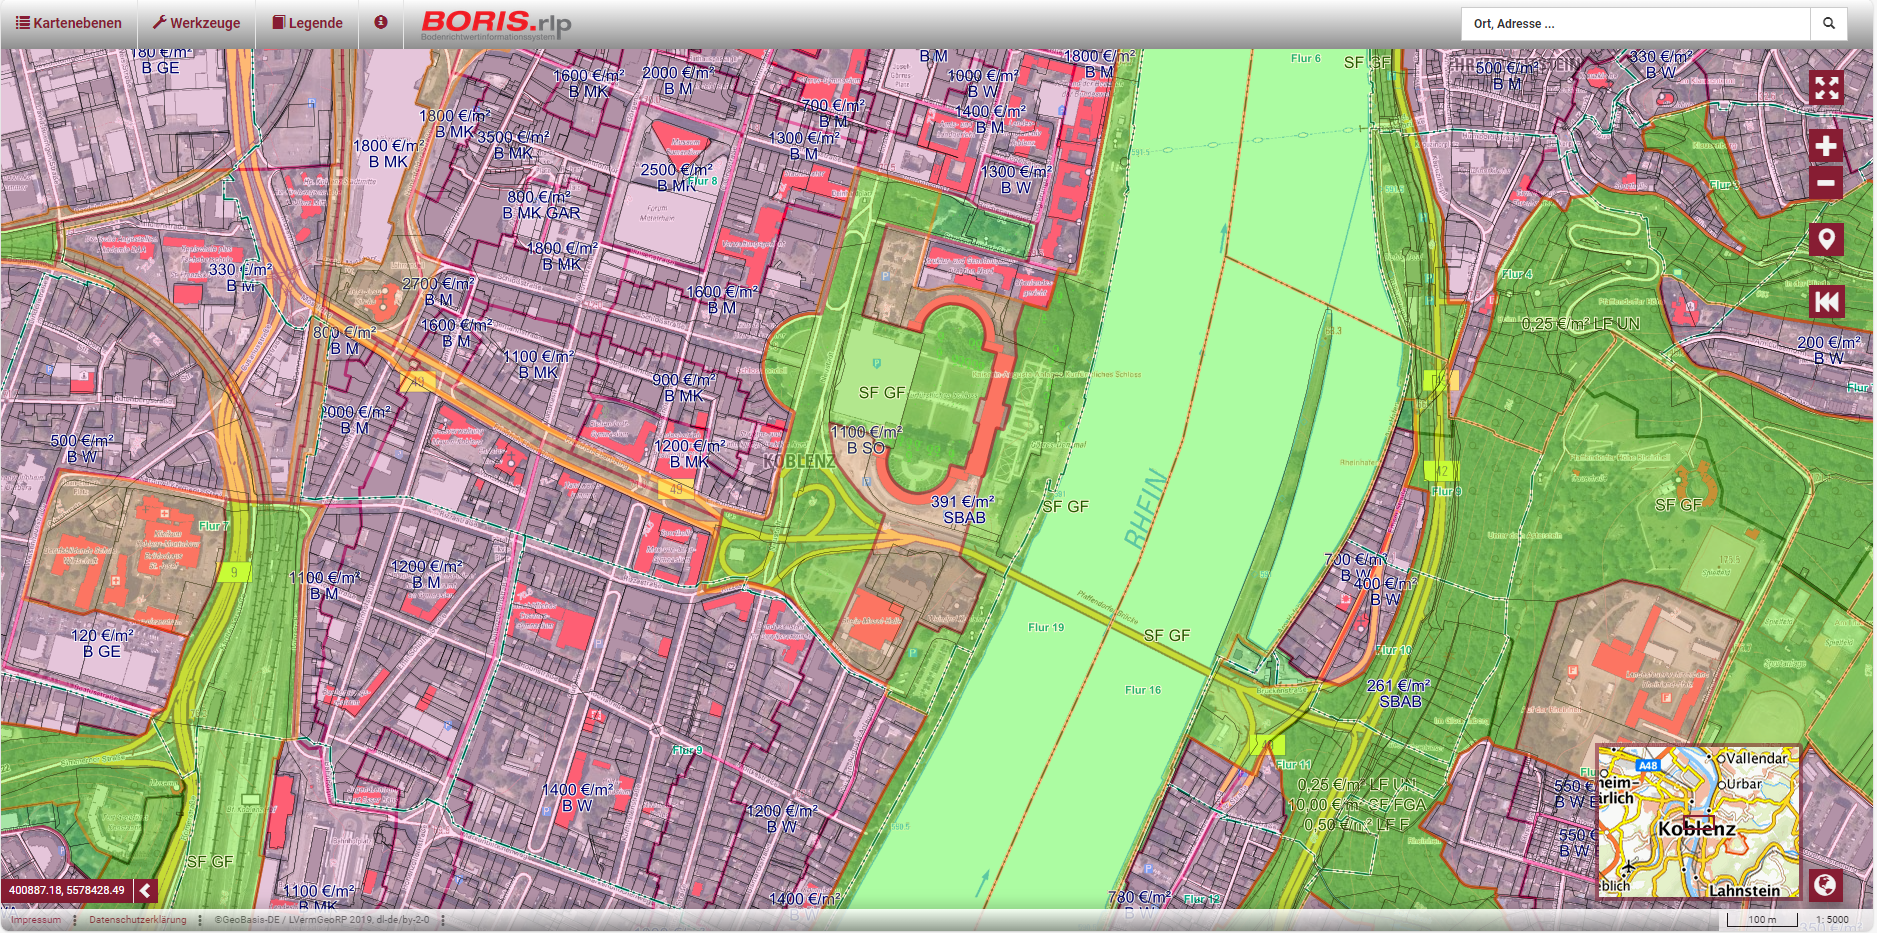Collapse the coordinate display with chevron
Image resolution: width=1877 pixels, height=933 pixels.
tap(146, 890)
